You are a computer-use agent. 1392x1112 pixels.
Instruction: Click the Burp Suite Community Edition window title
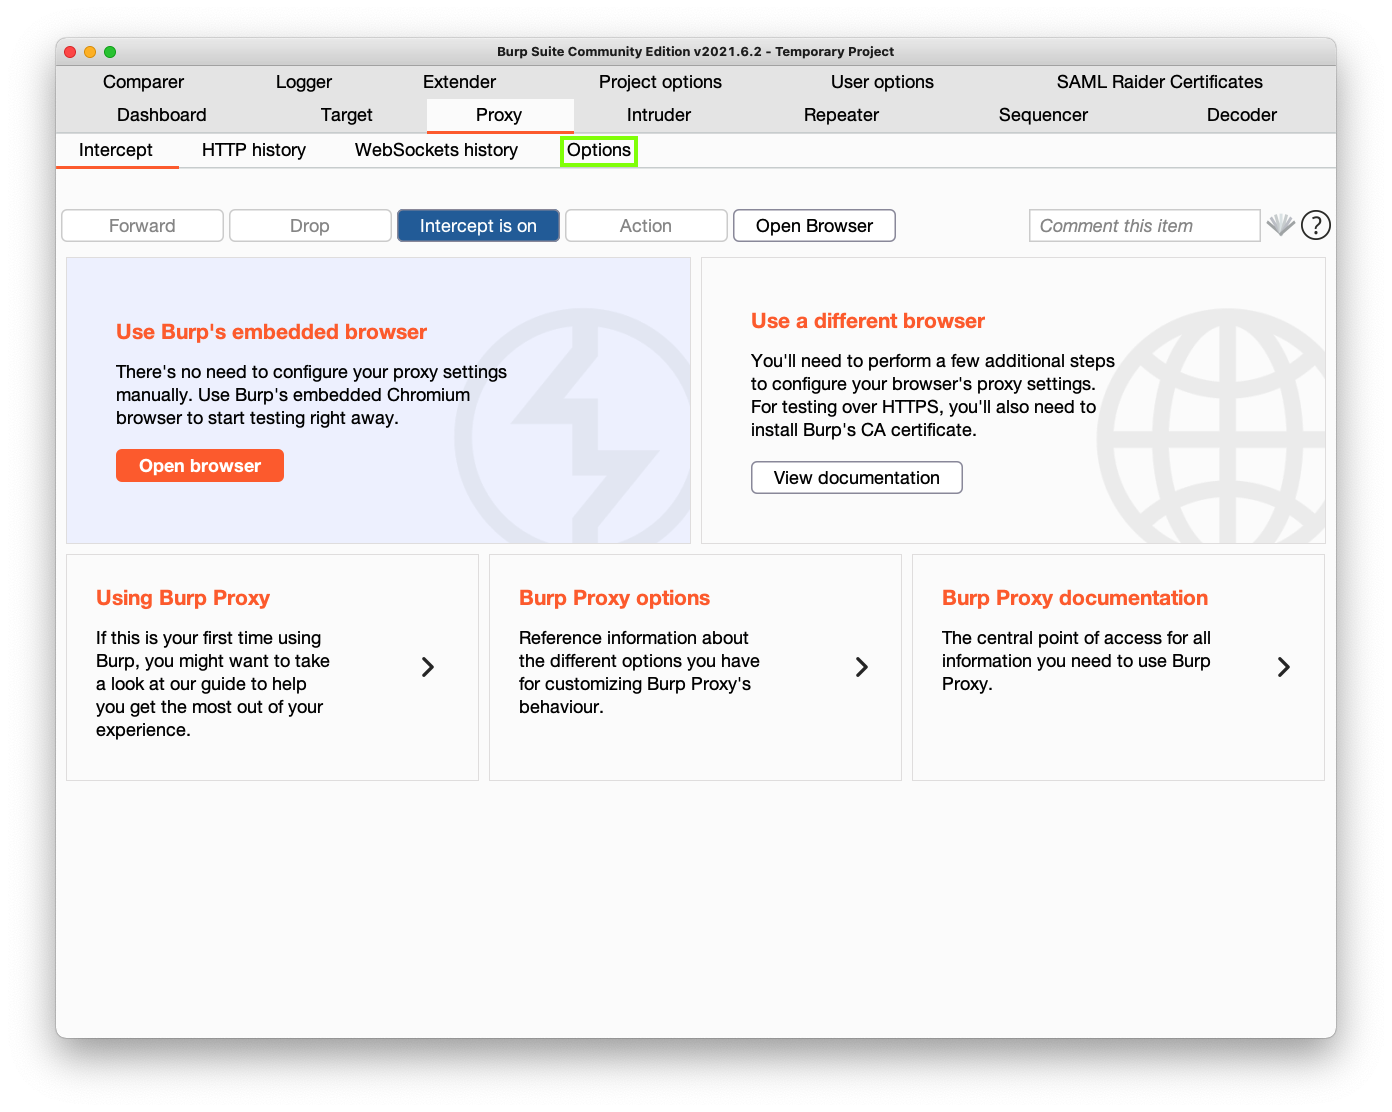pyautogui.click(x=696, y=52)
